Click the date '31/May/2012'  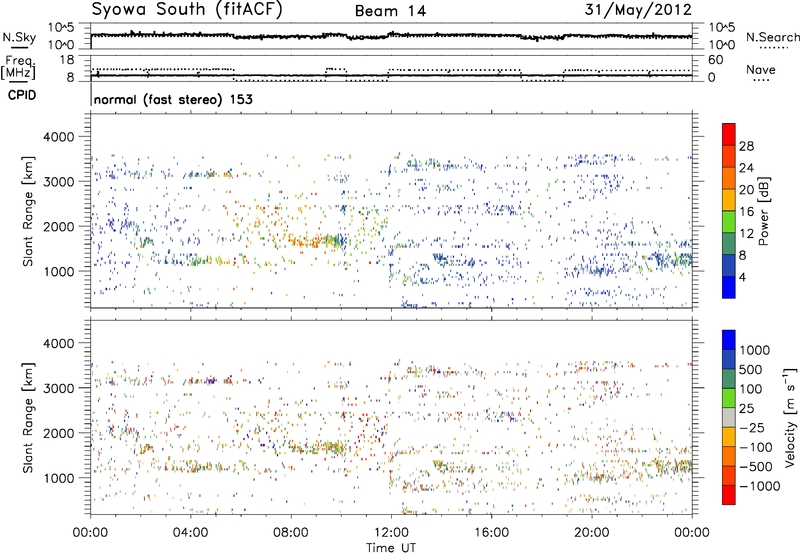tap(638, 10)
